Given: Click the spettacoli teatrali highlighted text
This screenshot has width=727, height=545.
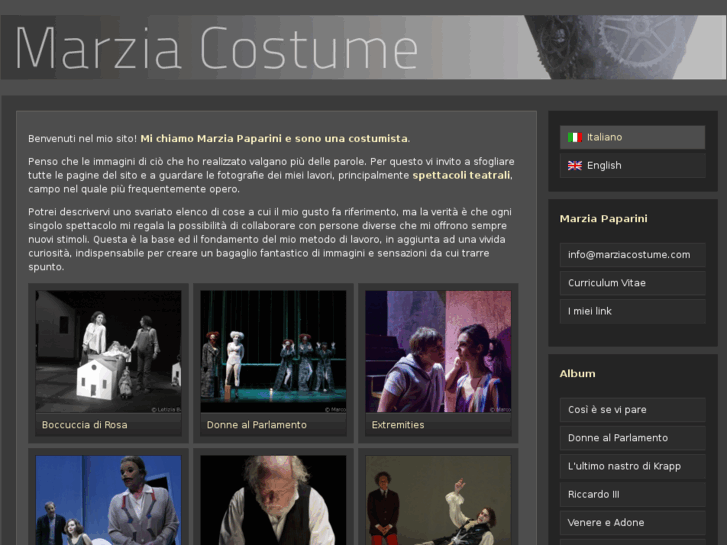Looking at the screenshot, I should tap(461, 175).
